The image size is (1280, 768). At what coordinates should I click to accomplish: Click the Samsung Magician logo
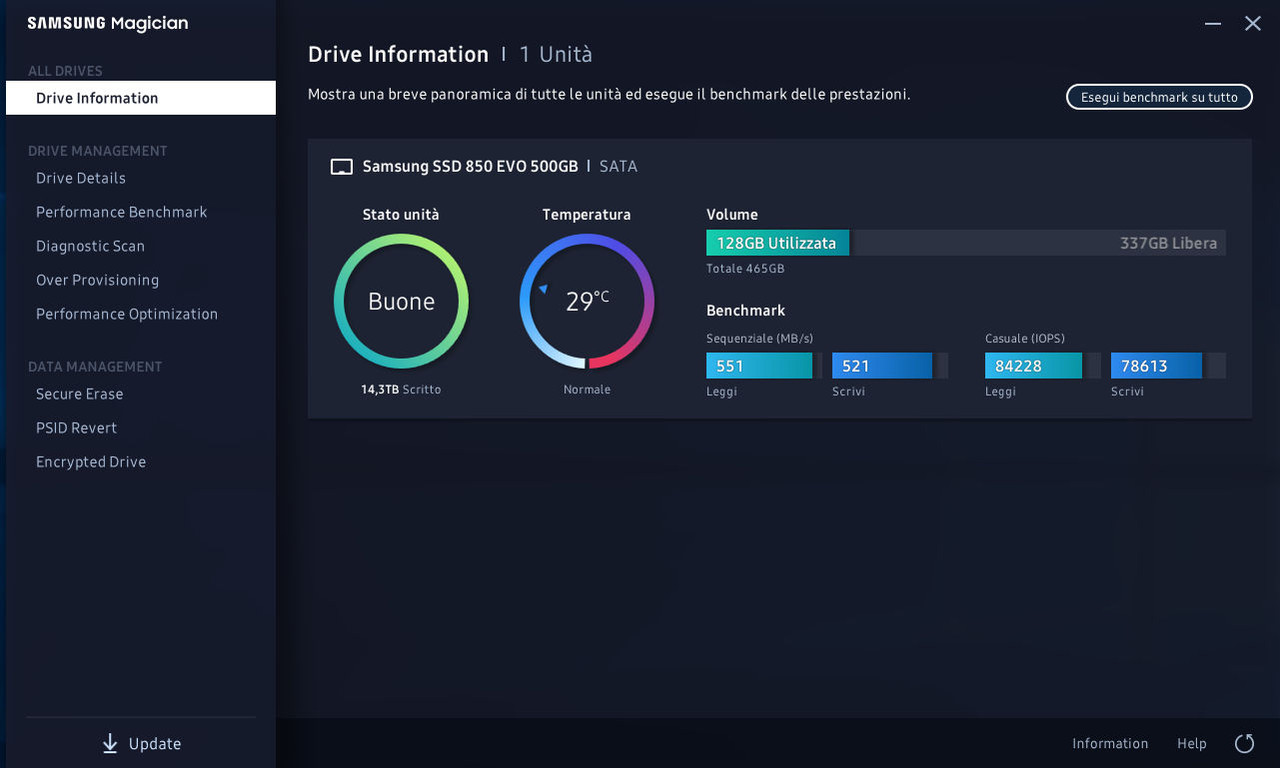[108, 23]
